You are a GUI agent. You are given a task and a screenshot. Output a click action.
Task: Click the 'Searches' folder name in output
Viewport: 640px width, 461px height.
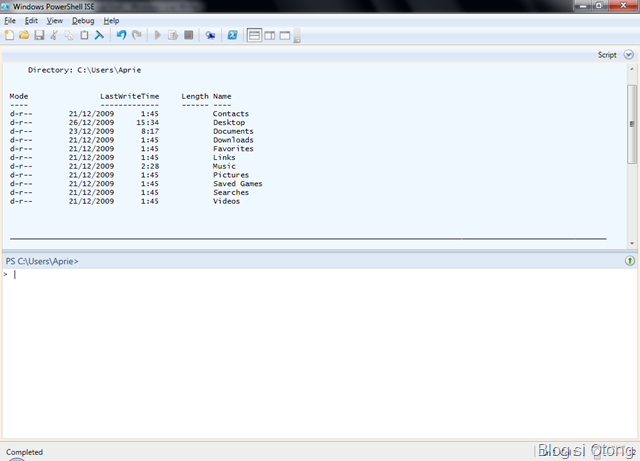pyautogui.click(x=231, y=193)
